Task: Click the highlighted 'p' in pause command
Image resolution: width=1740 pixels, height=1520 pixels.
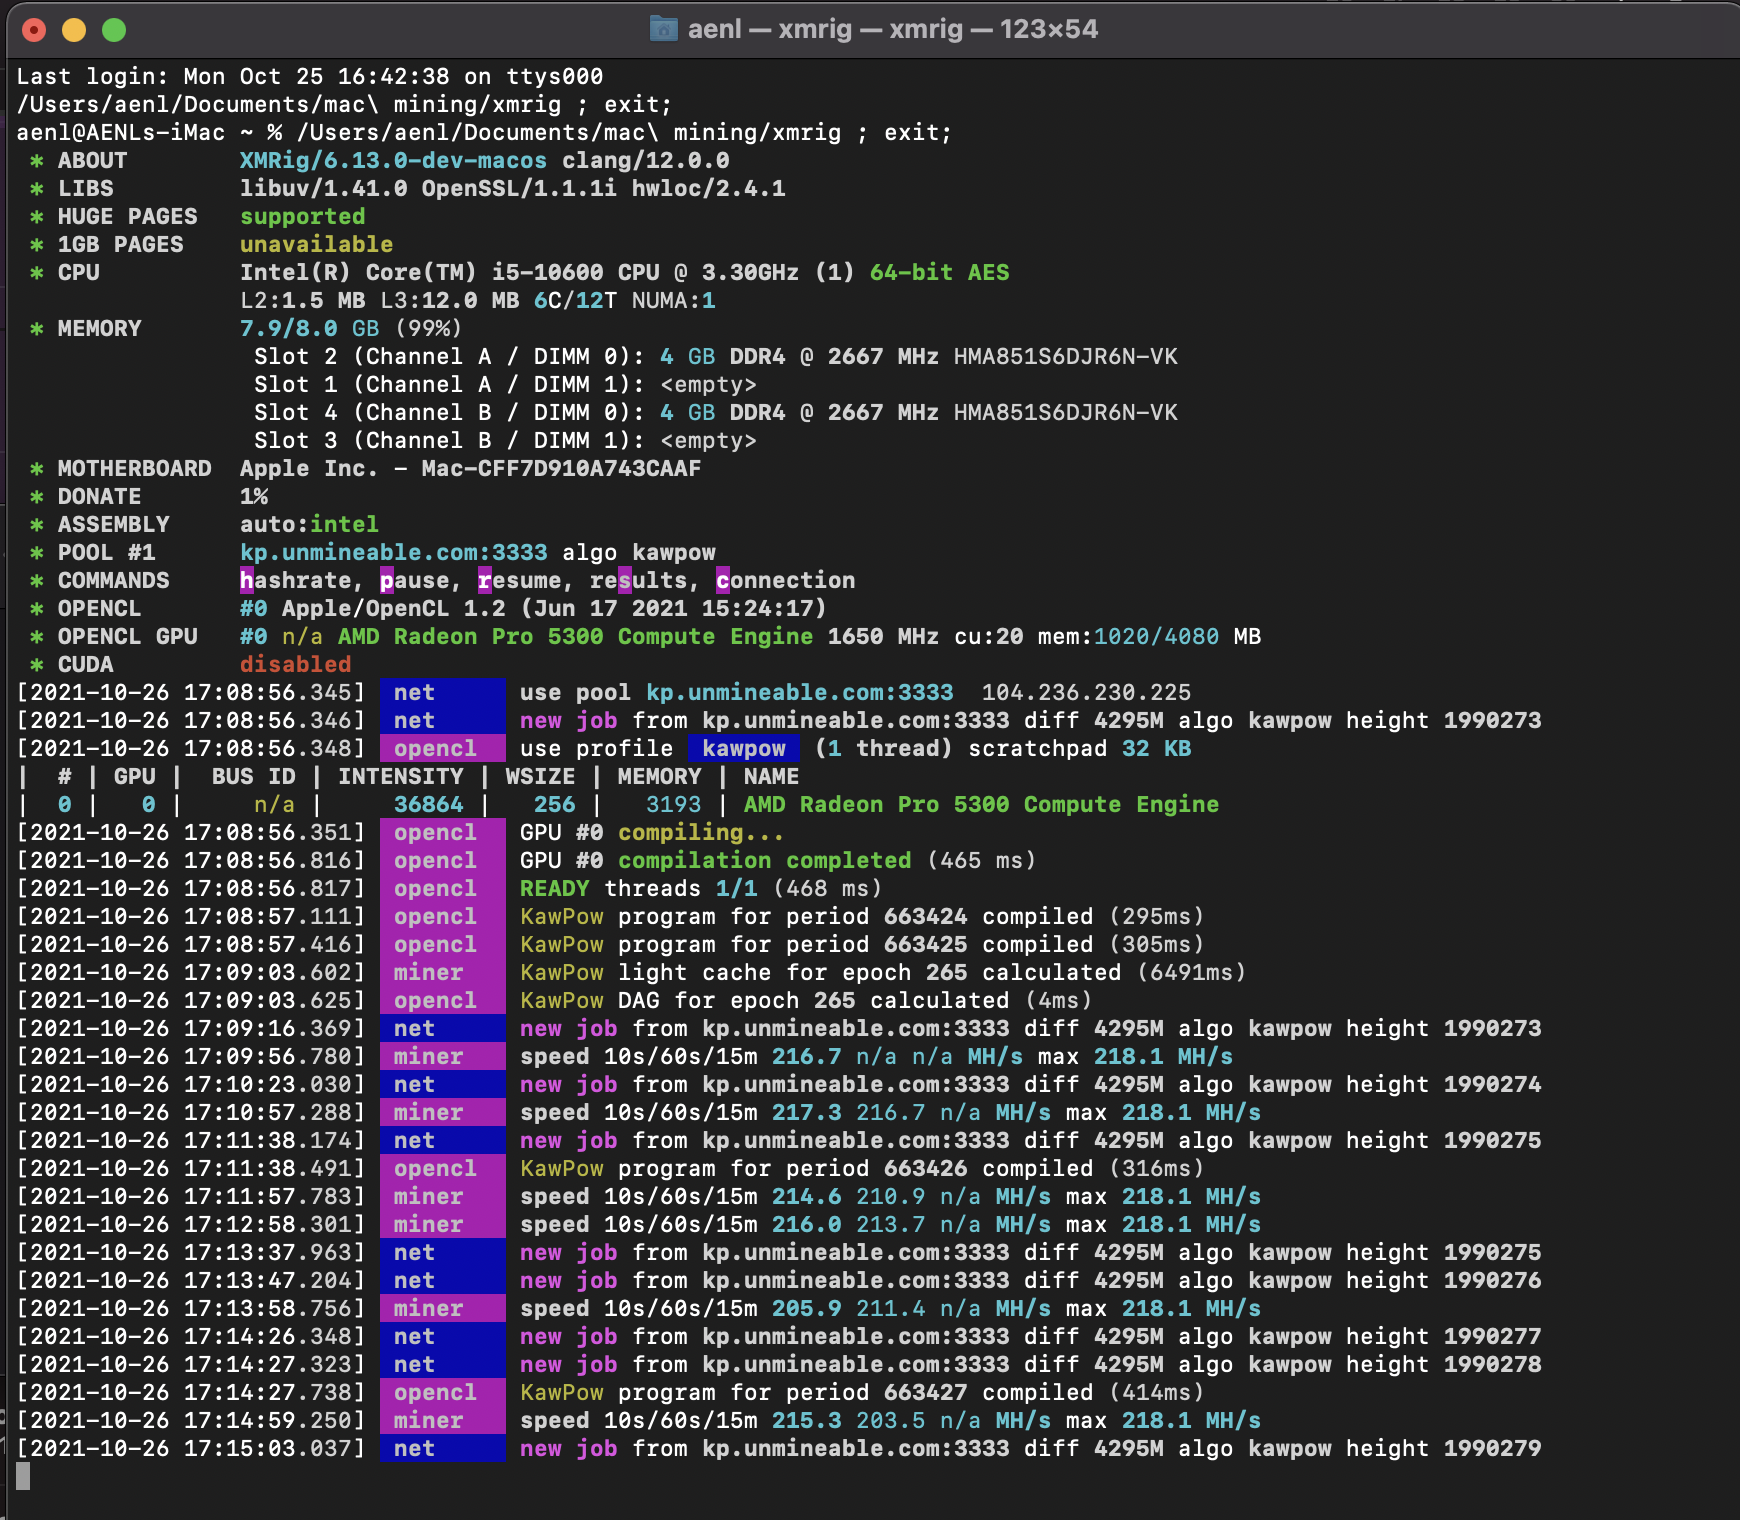Action: tap(386, 580)
